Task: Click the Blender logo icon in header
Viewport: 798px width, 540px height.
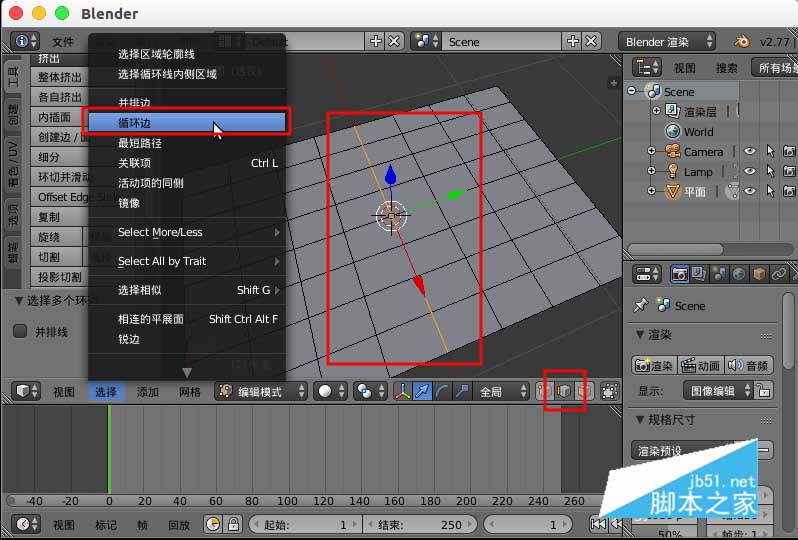Action: tap(742, 41)
